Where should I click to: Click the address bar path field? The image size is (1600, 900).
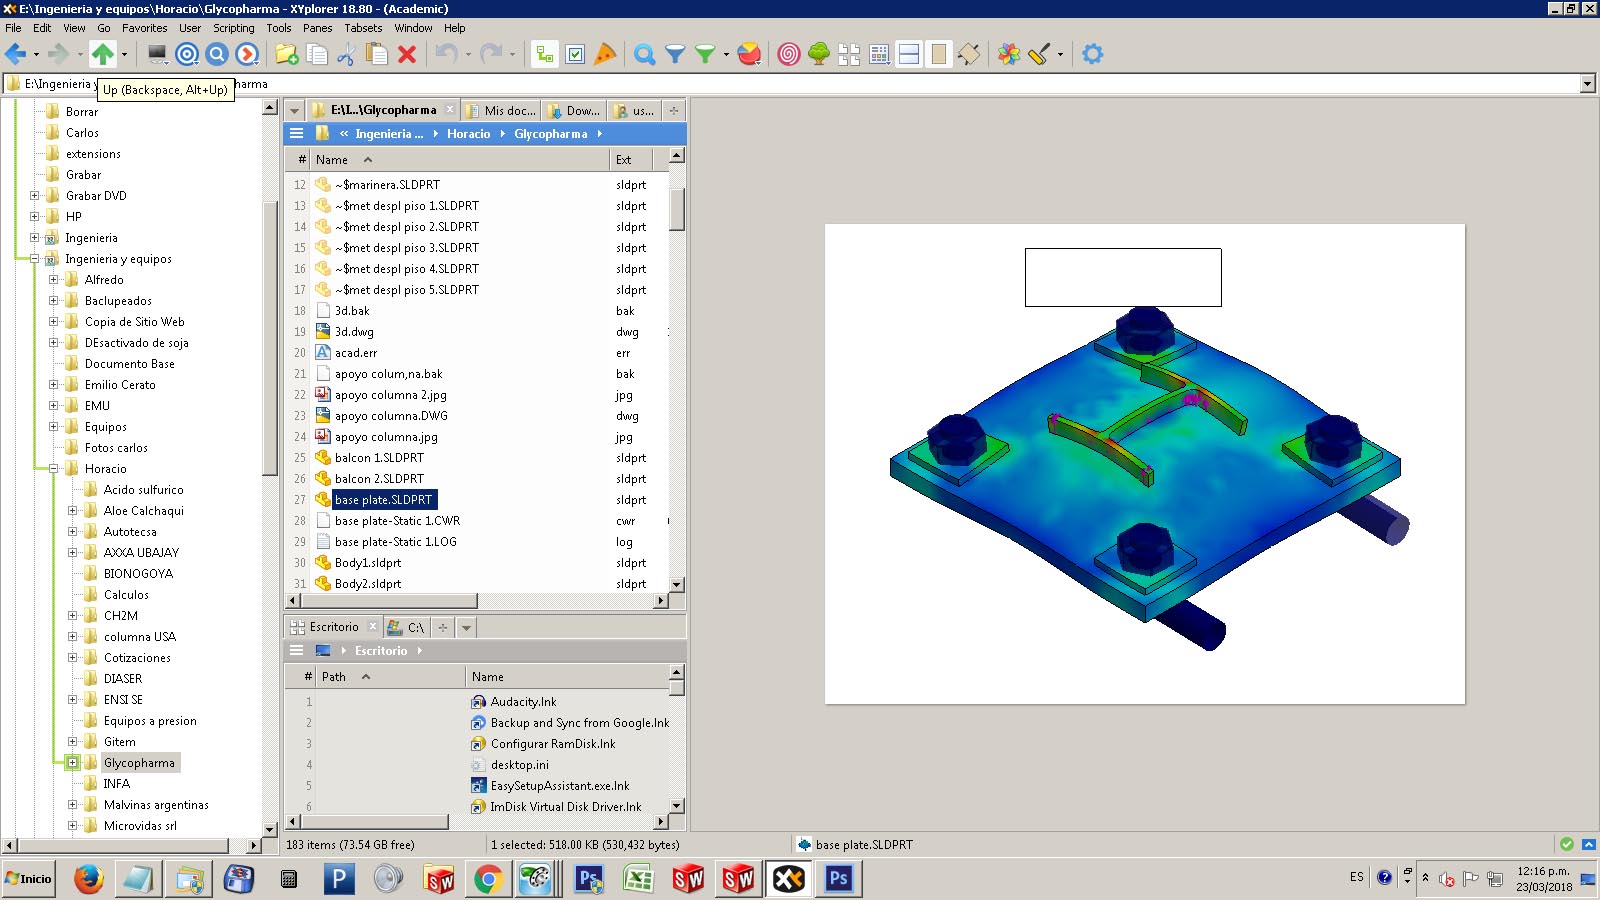790,84
